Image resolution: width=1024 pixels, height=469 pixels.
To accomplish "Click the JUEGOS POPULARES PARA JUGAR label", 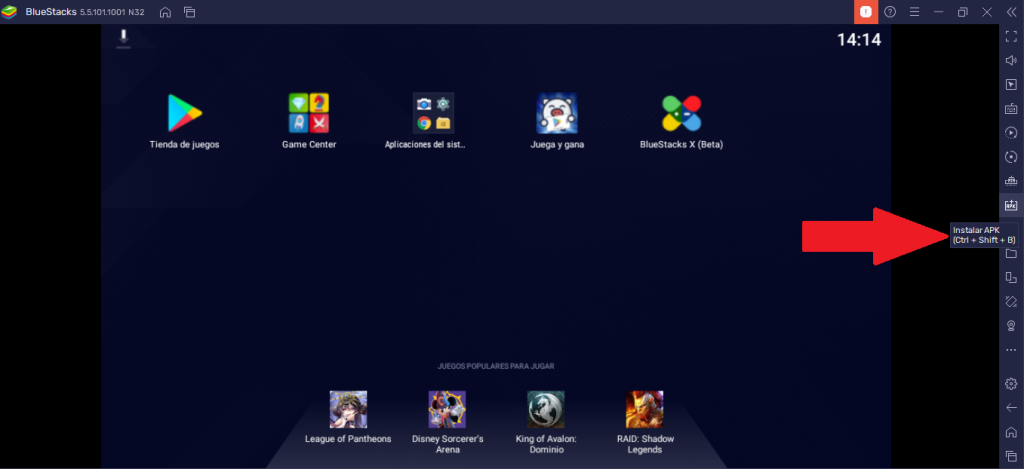I will (496, 366).
